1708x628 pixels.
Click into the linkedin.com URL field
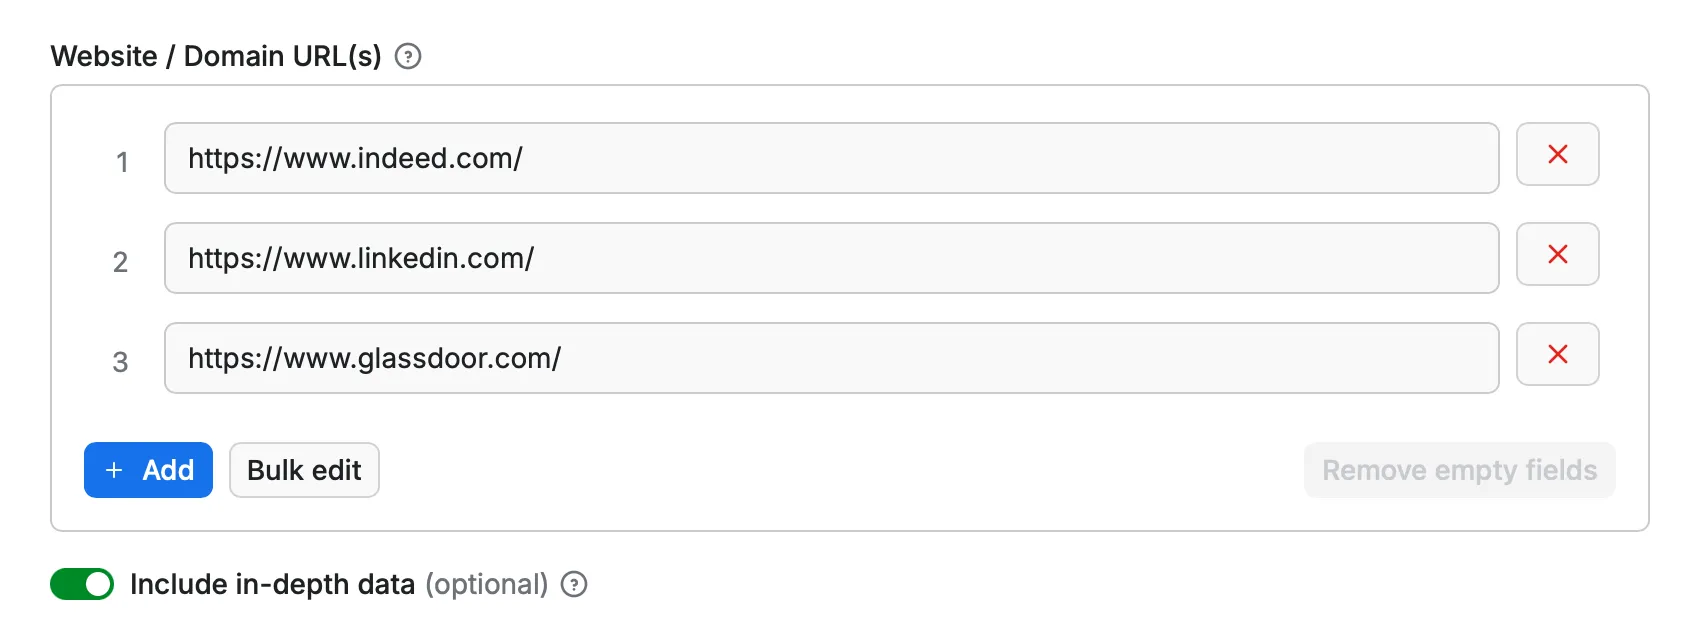(x=830, y=258)
